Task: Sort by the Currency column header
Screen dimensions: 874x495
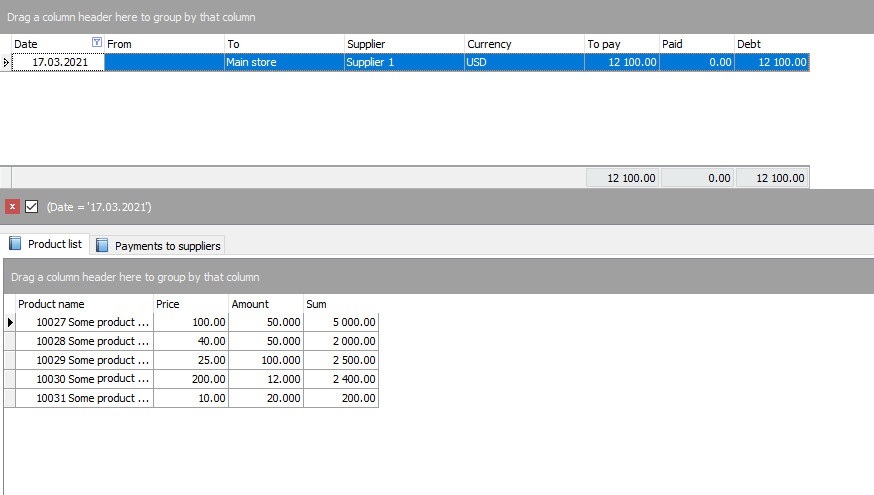Action: tap(523, 44)
